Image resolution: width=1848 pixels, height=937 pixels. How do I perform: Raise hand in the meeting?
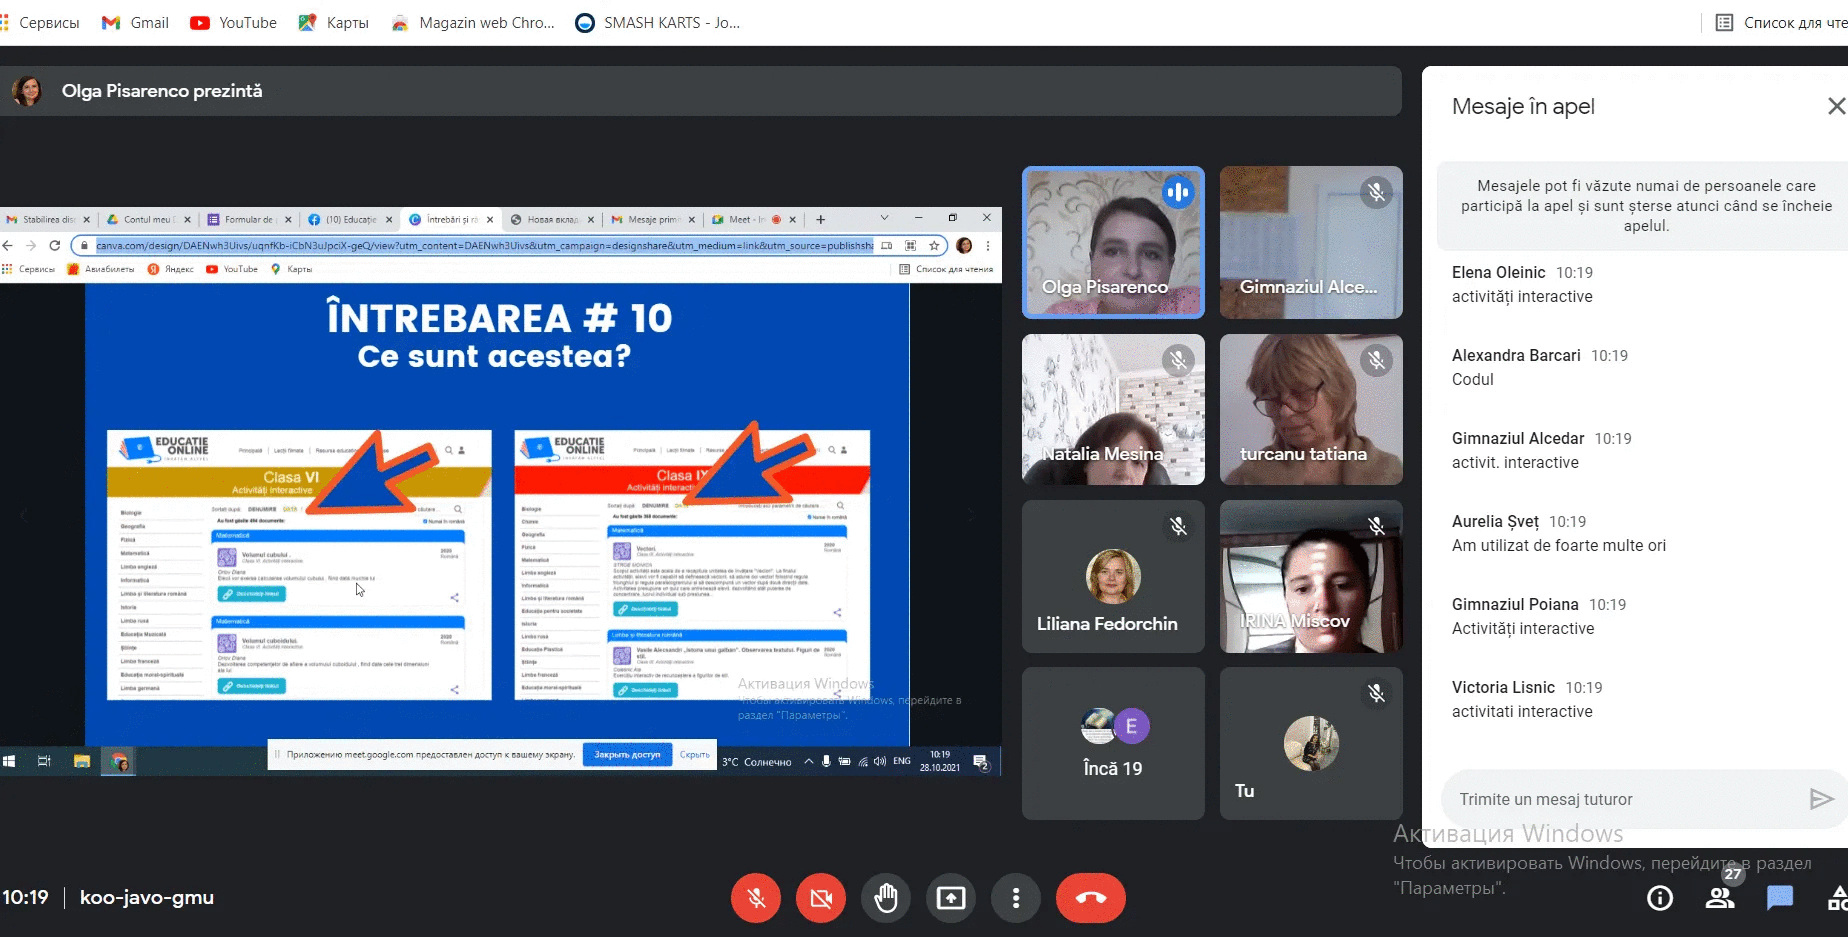(886, 898)
